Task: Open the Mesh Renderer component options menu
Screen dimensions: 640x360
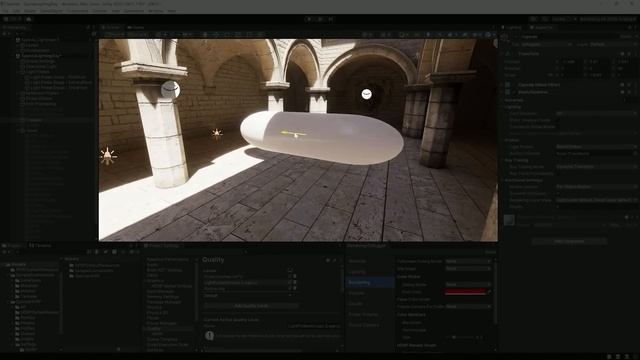Action: click(636, 92)
